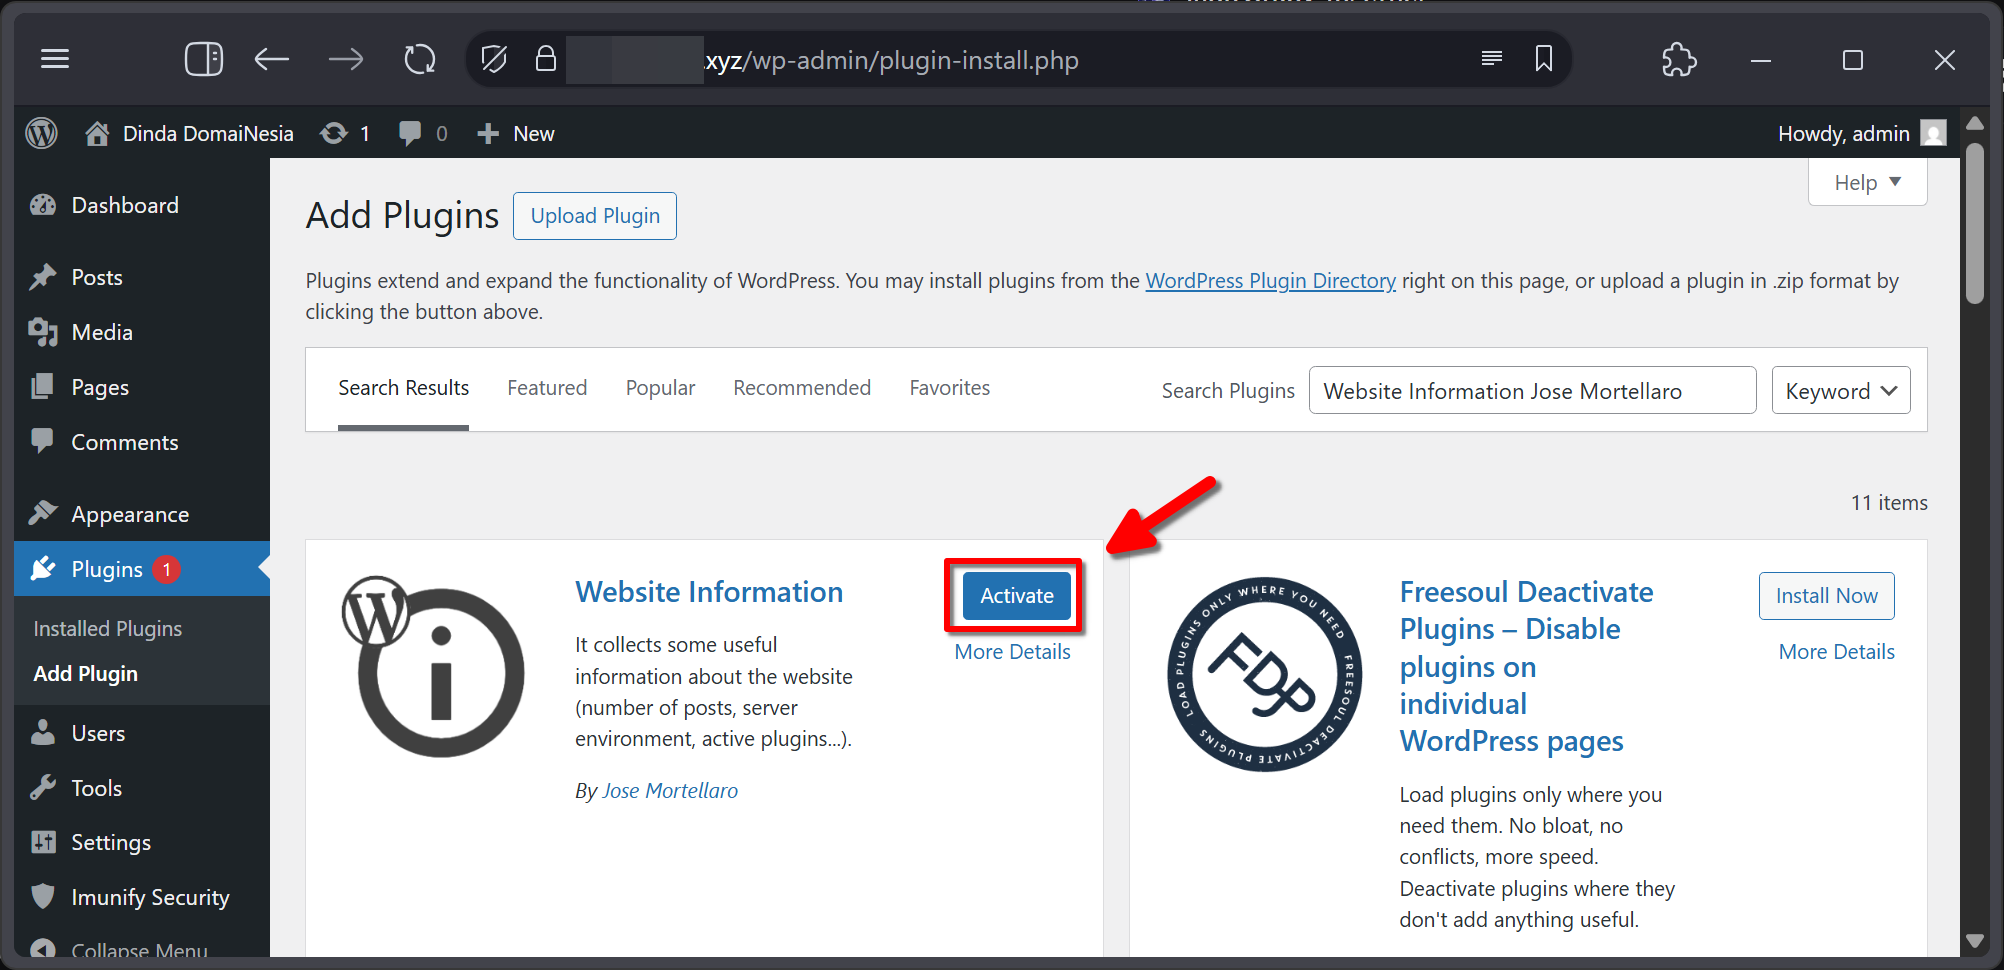Click Howdy, admin account text
The image size is (2004, 970).
1843,133
